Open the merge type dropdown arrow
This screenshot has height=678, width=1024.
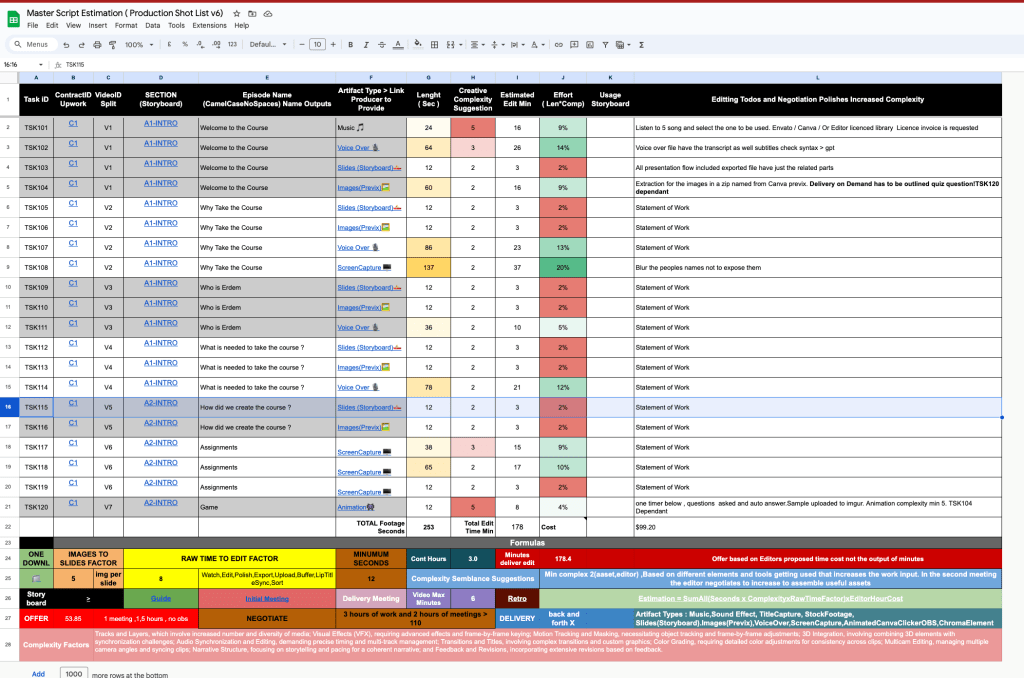pos(460,45)
